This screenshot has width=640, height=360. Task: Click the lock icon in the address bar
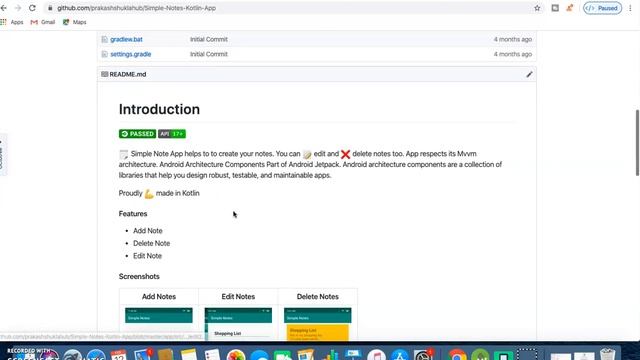(x=50, y=8)
